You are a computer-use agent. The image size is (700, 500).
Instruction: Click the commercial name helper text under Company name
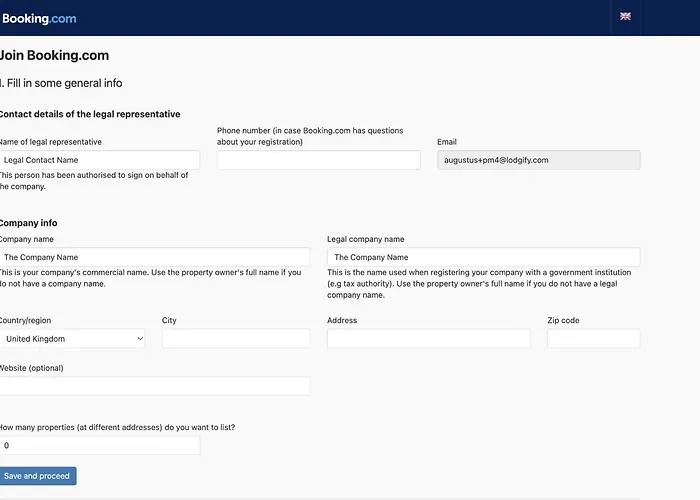[150, 278]
